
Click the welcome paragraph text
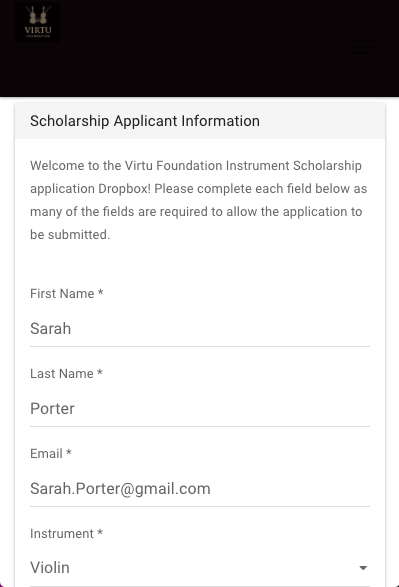[199, 200]
